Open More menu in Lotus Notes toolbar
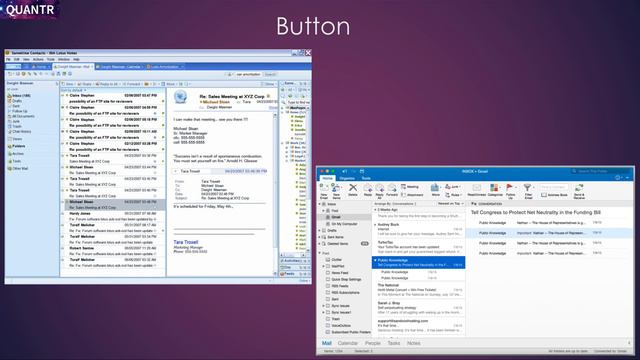Screen dimensions: 640x360 169,84
